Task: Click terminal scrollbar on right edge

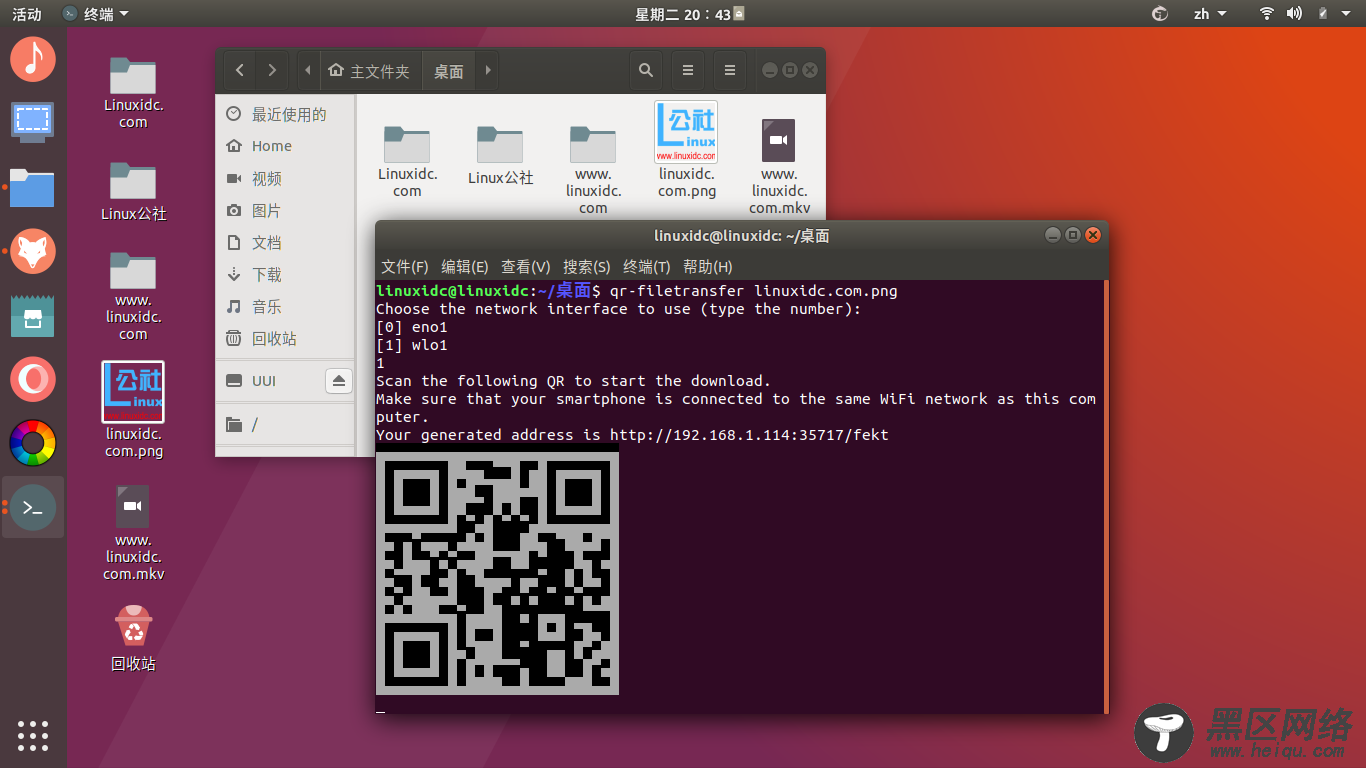Action: coord(1105,497)
